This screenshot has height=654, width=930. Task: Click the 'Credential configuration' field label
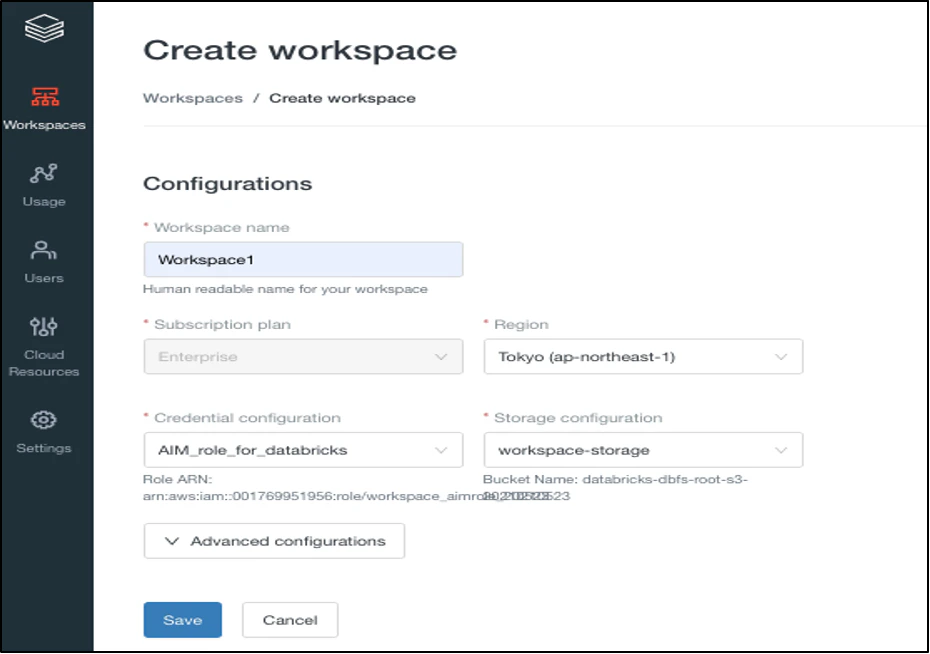point(247,418)
